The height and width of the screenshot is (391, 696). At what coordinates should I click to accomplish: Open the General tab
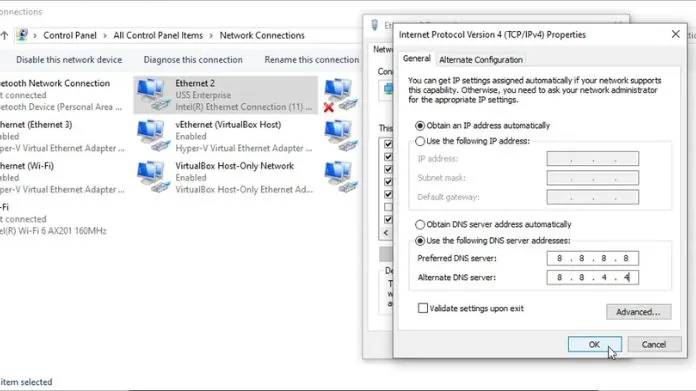(416, 58)
